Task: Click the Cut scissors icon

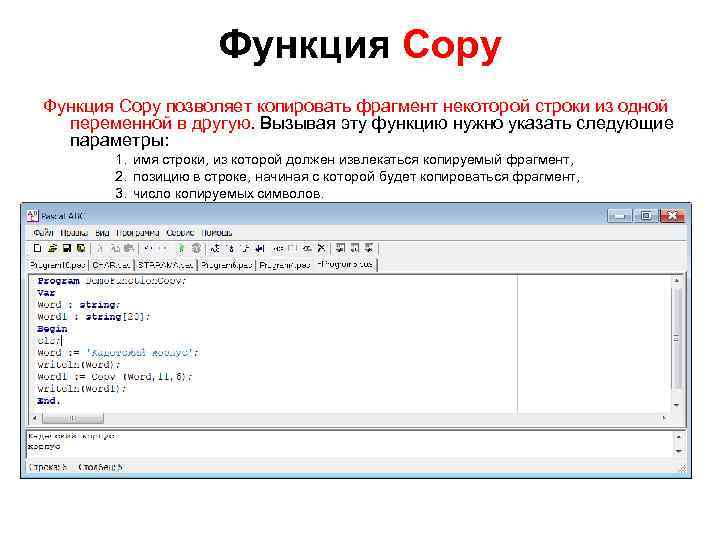Action: tap(100, 248)
